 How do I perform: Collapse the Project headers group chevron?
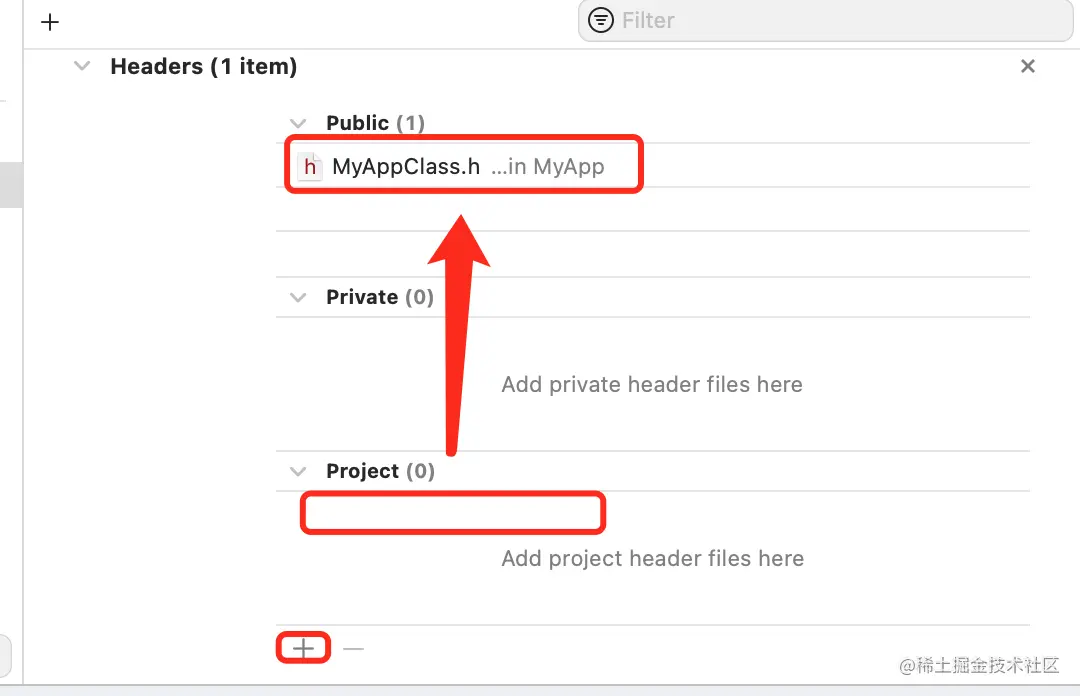tap(297, 471)
